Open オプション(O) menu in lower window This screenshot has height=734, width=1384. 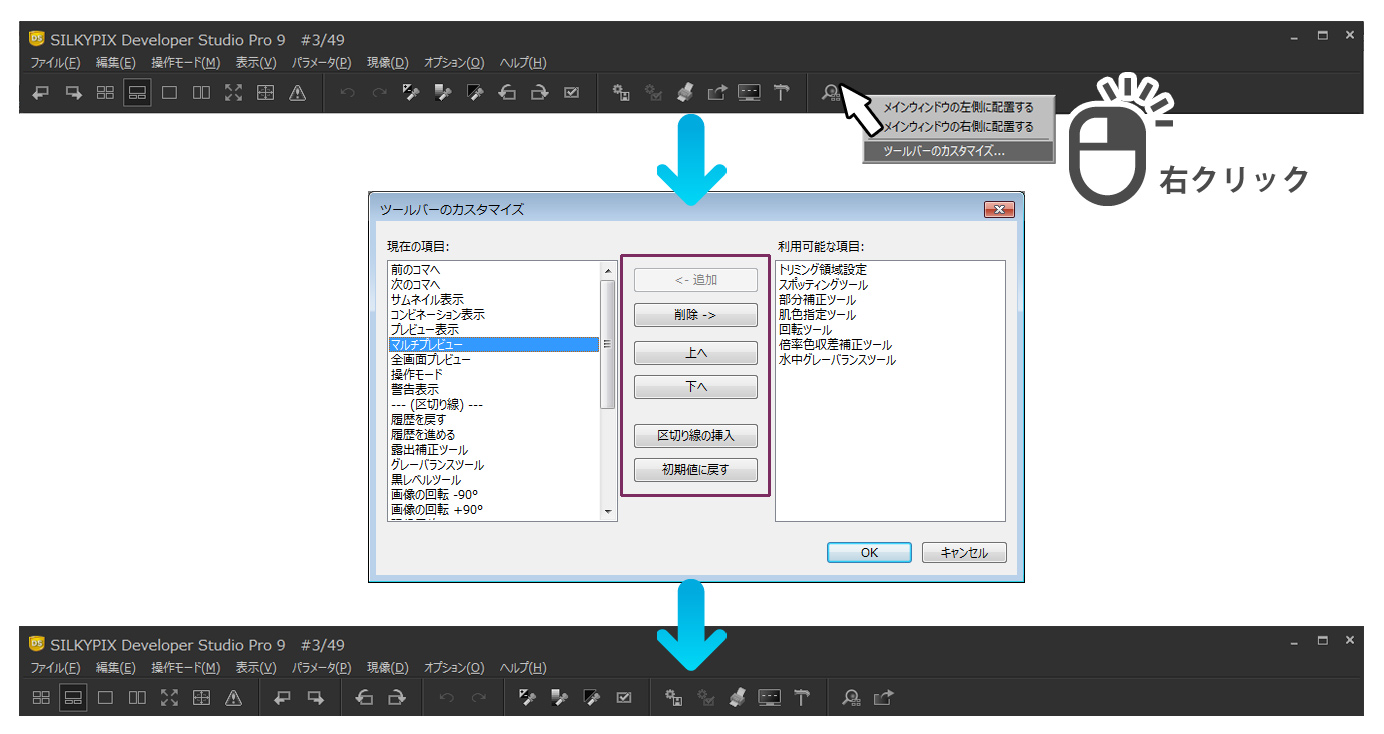[x=454, y=668]
